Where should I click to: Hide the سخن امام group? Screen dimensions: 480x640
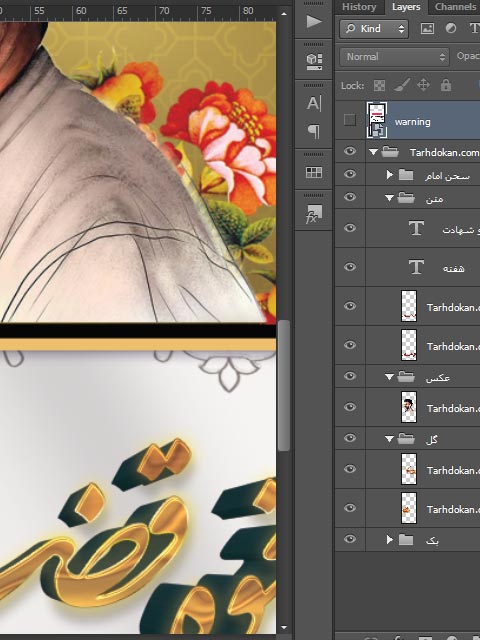click(x=350, y=174)
